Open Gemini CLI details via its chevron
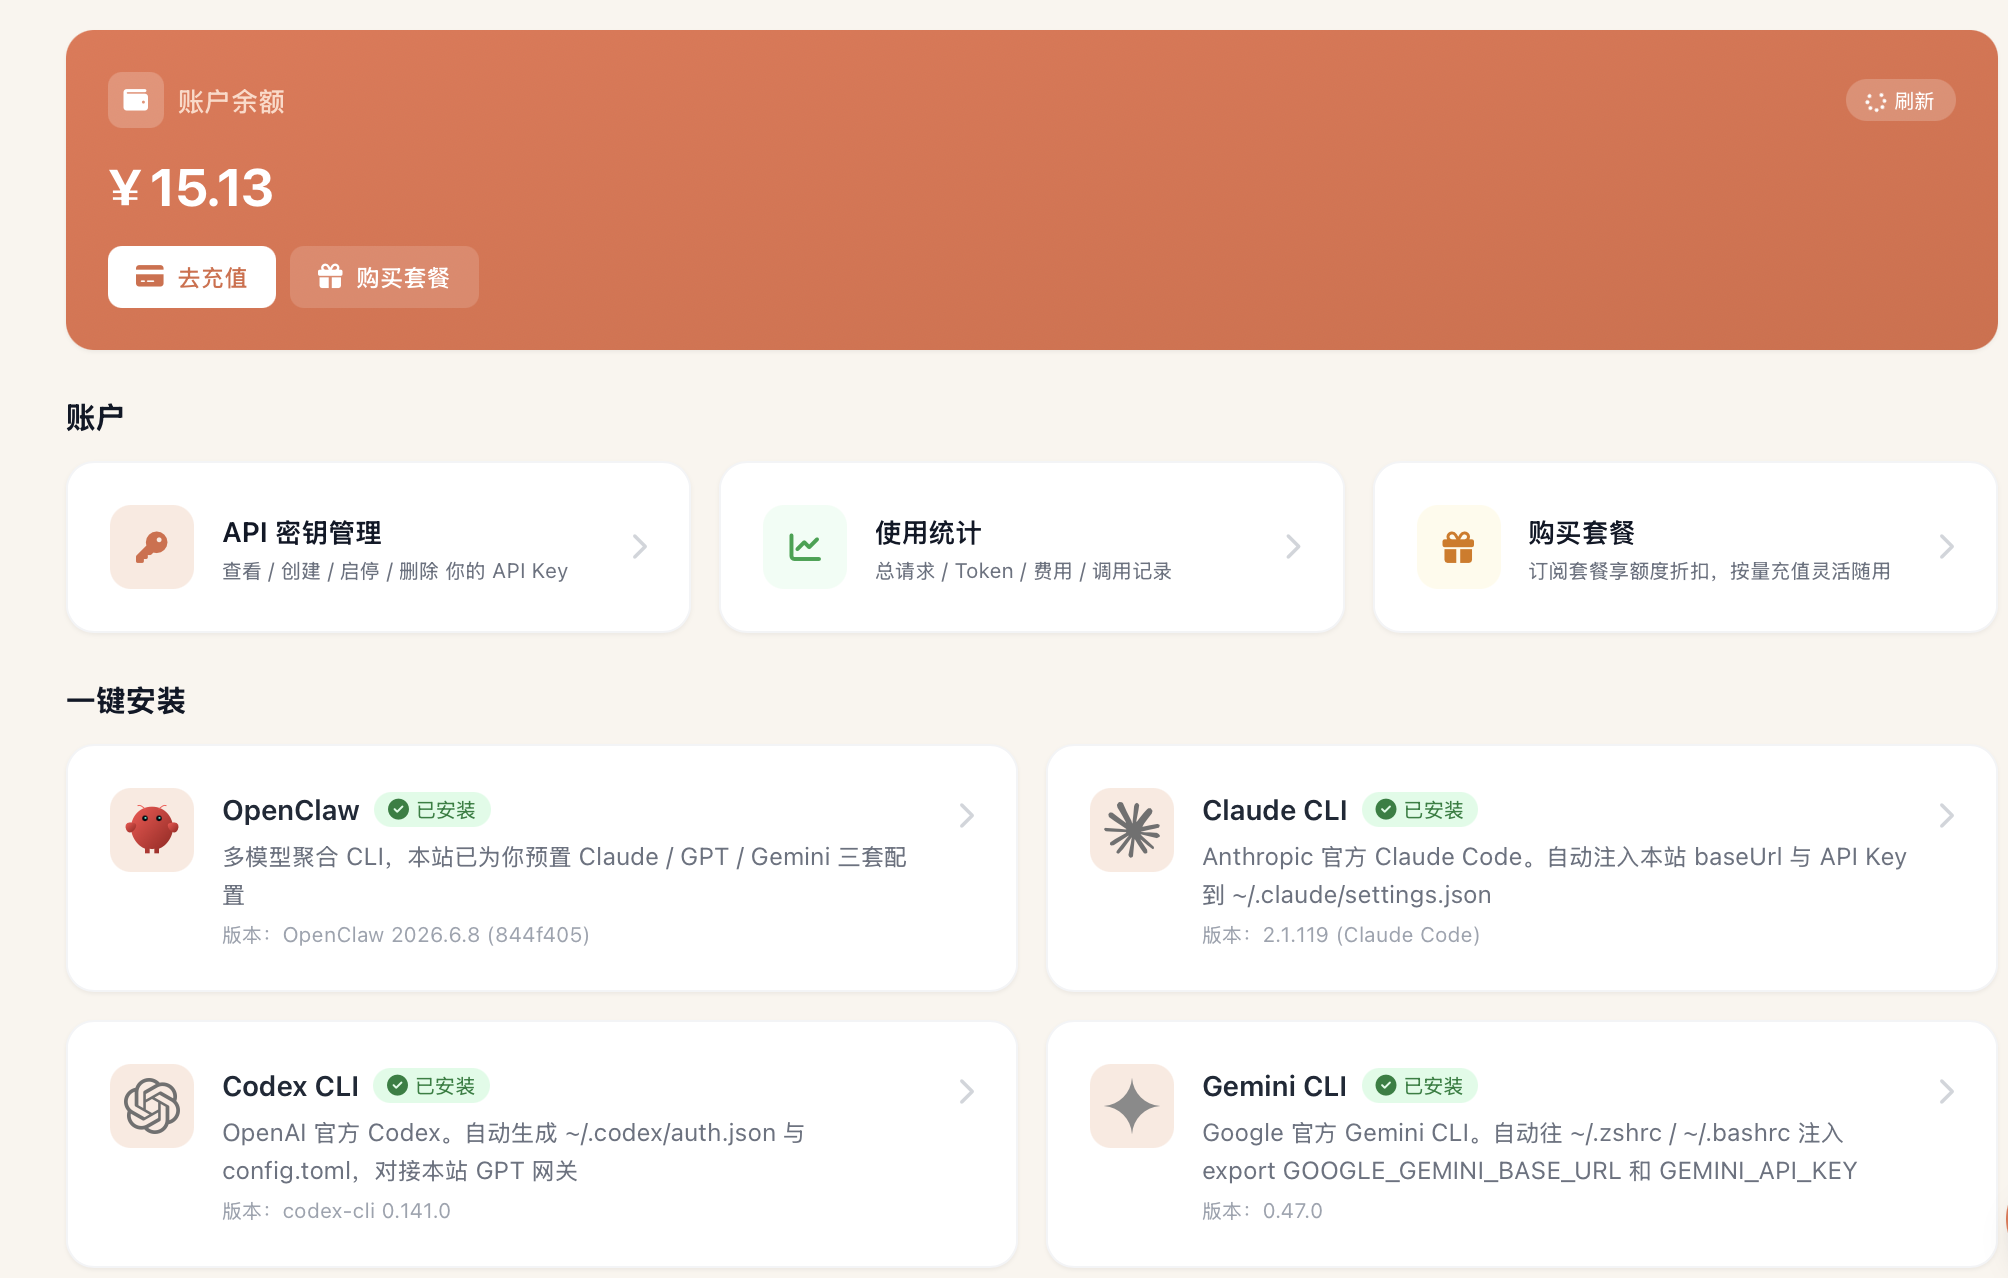 coord(1946,1092)
